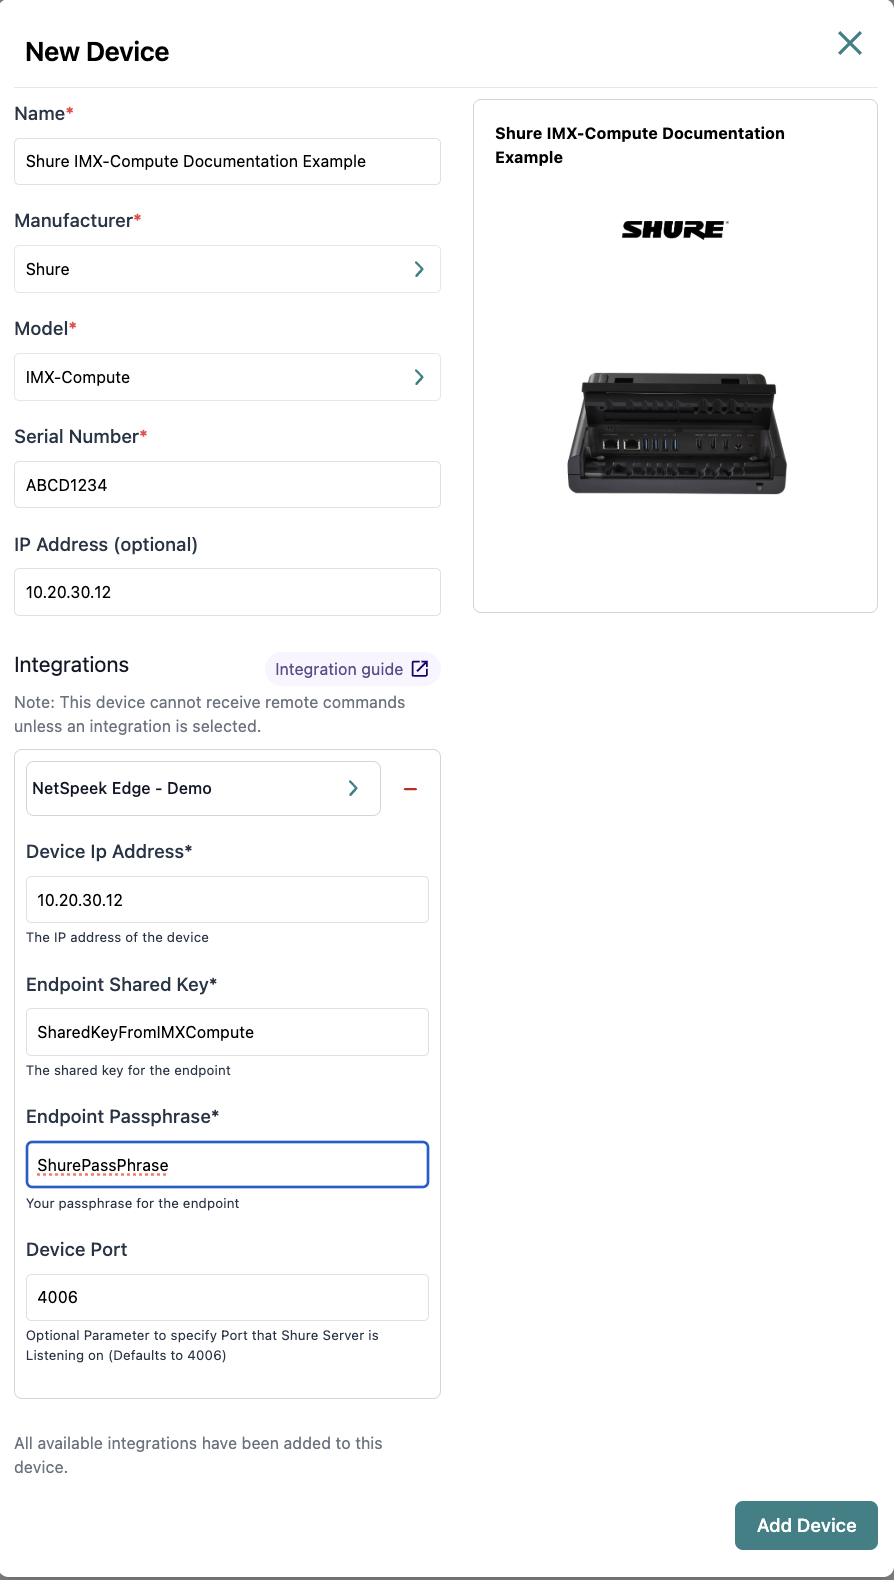Screen dimensions: 894x1580
Task: Select the Device Ip Address integration field
Action: point(227,900)
